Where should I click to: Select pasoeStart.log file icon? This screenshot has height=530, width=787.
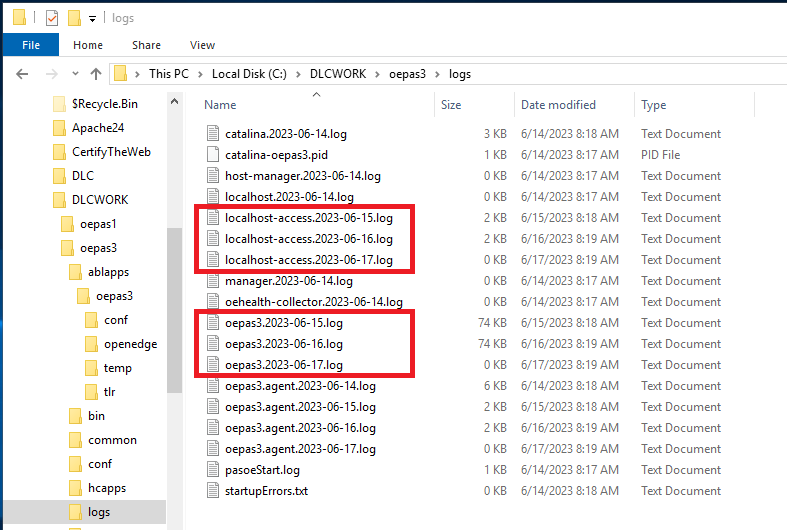click(213, 470)
